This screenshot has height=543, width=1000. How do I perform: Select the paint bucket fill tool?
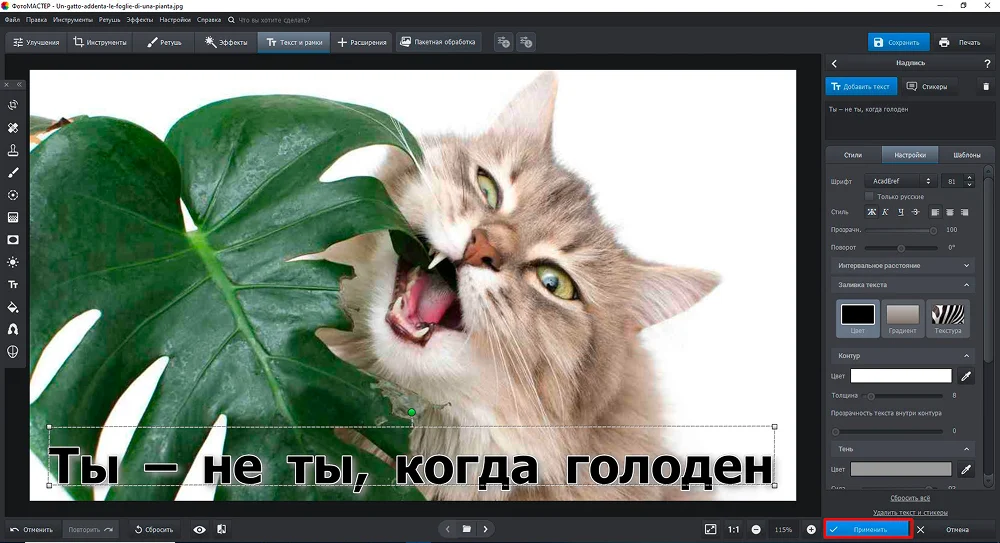pos(13,307)
